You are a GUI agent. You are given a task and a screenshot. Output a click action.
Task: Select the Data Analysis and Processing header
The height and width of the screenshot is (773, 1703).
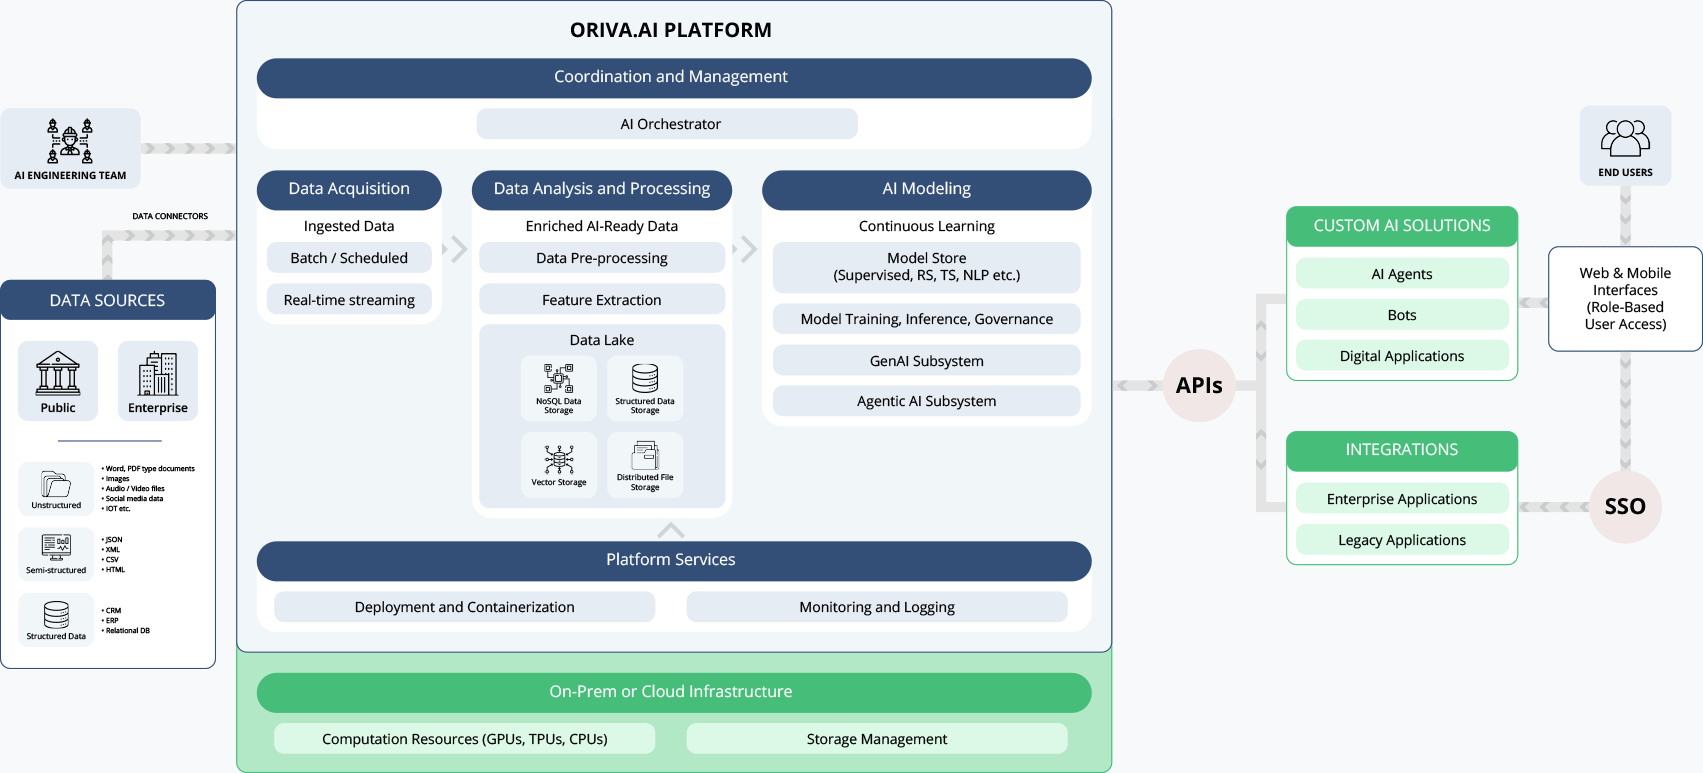[x=601, y=190]
